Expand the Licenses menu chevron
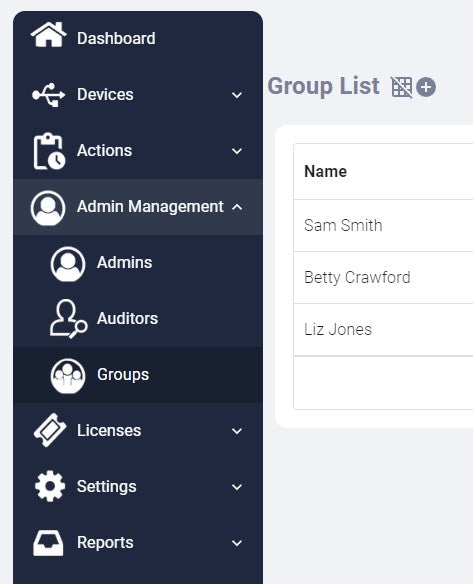 [x=237, y=431]
